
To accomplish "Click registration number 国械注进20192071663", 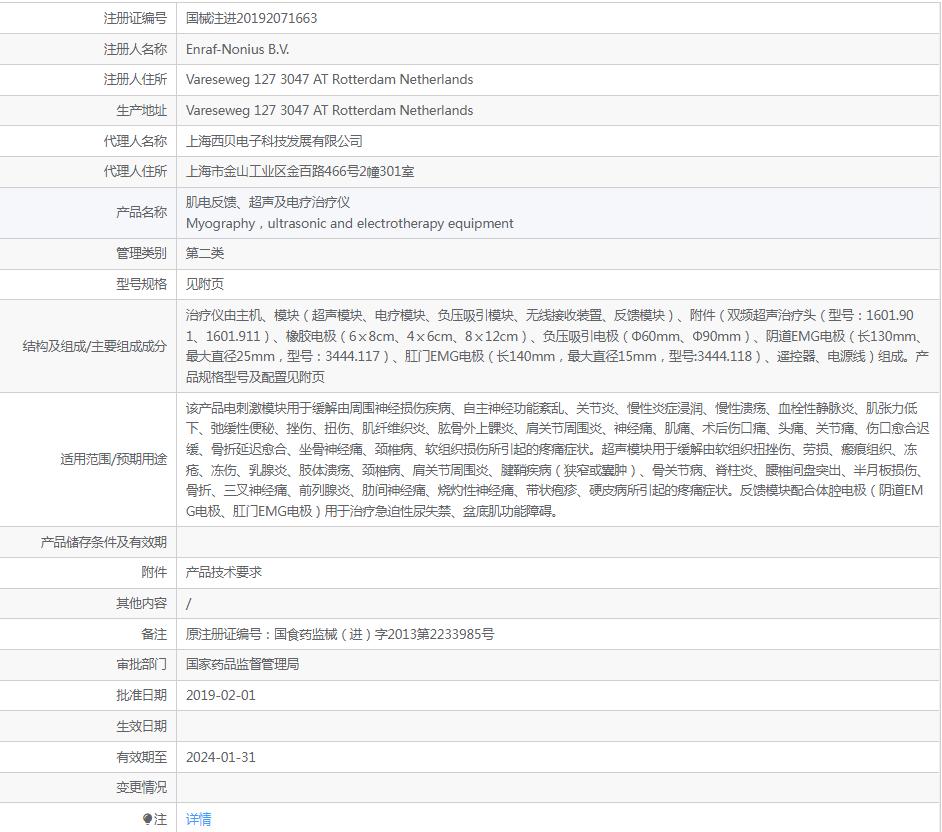I will (252, 18).
